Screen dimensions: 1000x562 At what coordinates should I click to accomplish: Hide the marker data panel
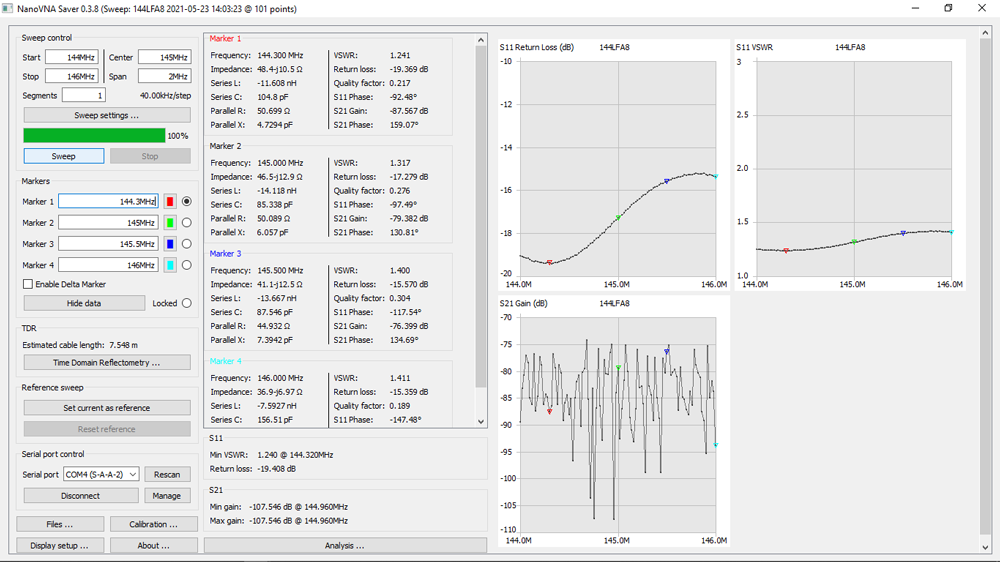(84, 303)
